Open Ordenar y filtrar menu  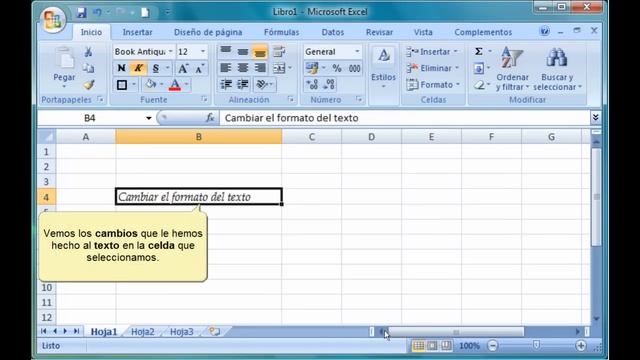coord(512,69)
